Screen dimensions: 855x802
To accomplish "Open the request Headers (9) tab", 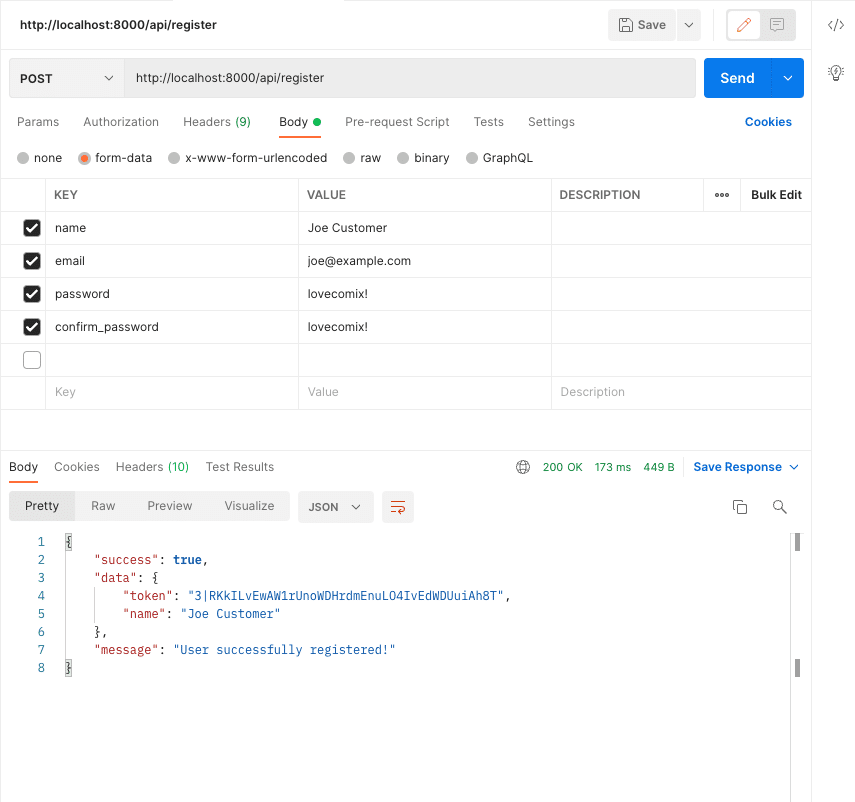I will coord(216,122).
